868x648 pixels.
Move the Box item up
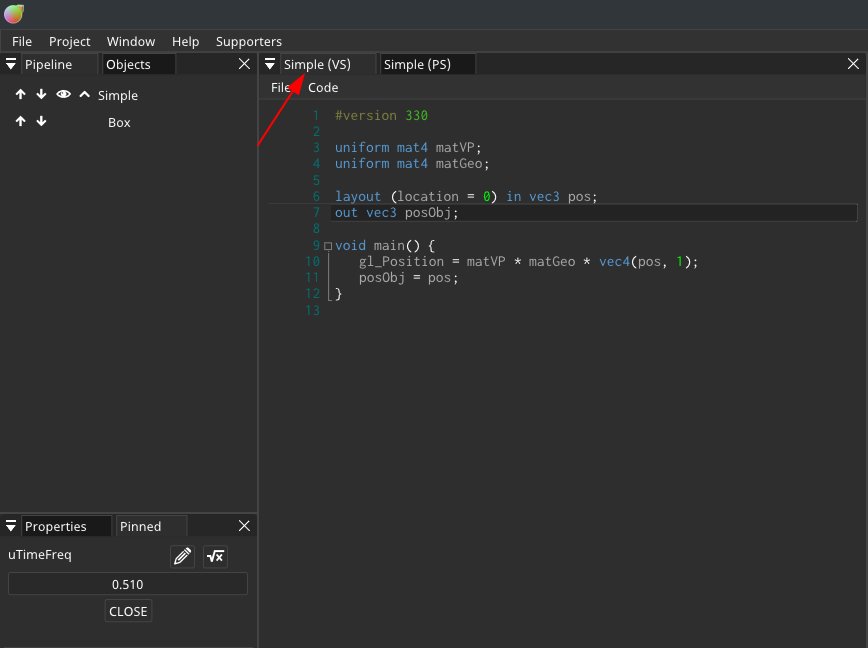[x=20, y=122]
